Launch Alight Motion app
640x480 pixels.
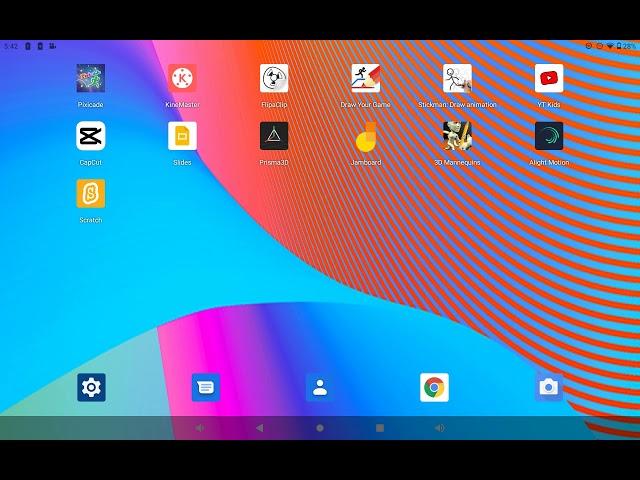(549, 136)
